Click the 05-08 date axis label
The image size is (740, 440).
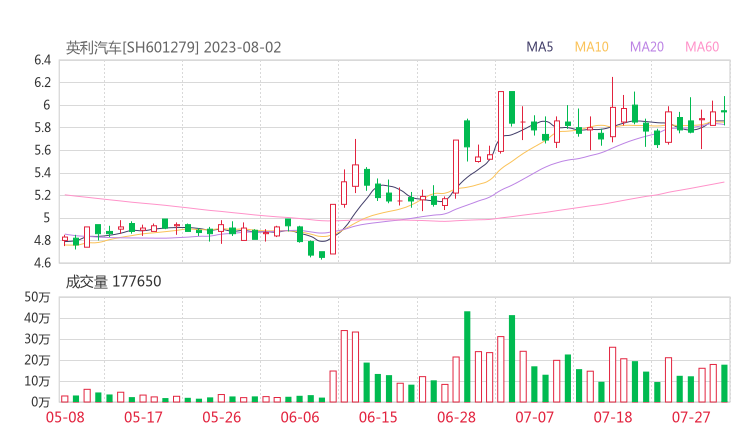coord(65,417)
